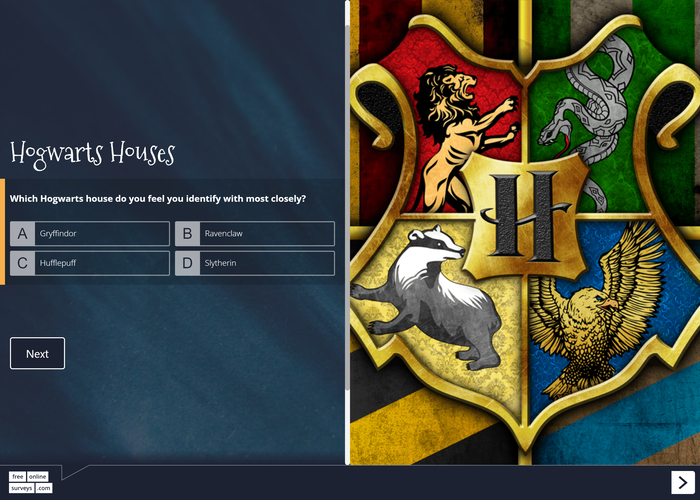Click the Hogwarts Houses title heading
Screen dimensions: 700x500
[92, 154]
